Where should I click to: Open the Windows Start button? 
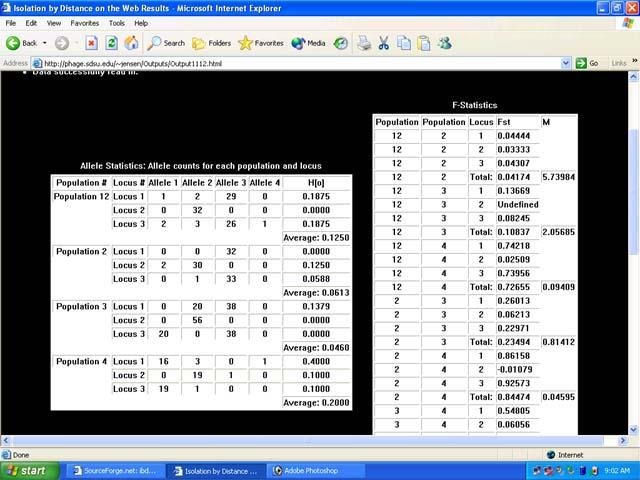tap(29, 471)
